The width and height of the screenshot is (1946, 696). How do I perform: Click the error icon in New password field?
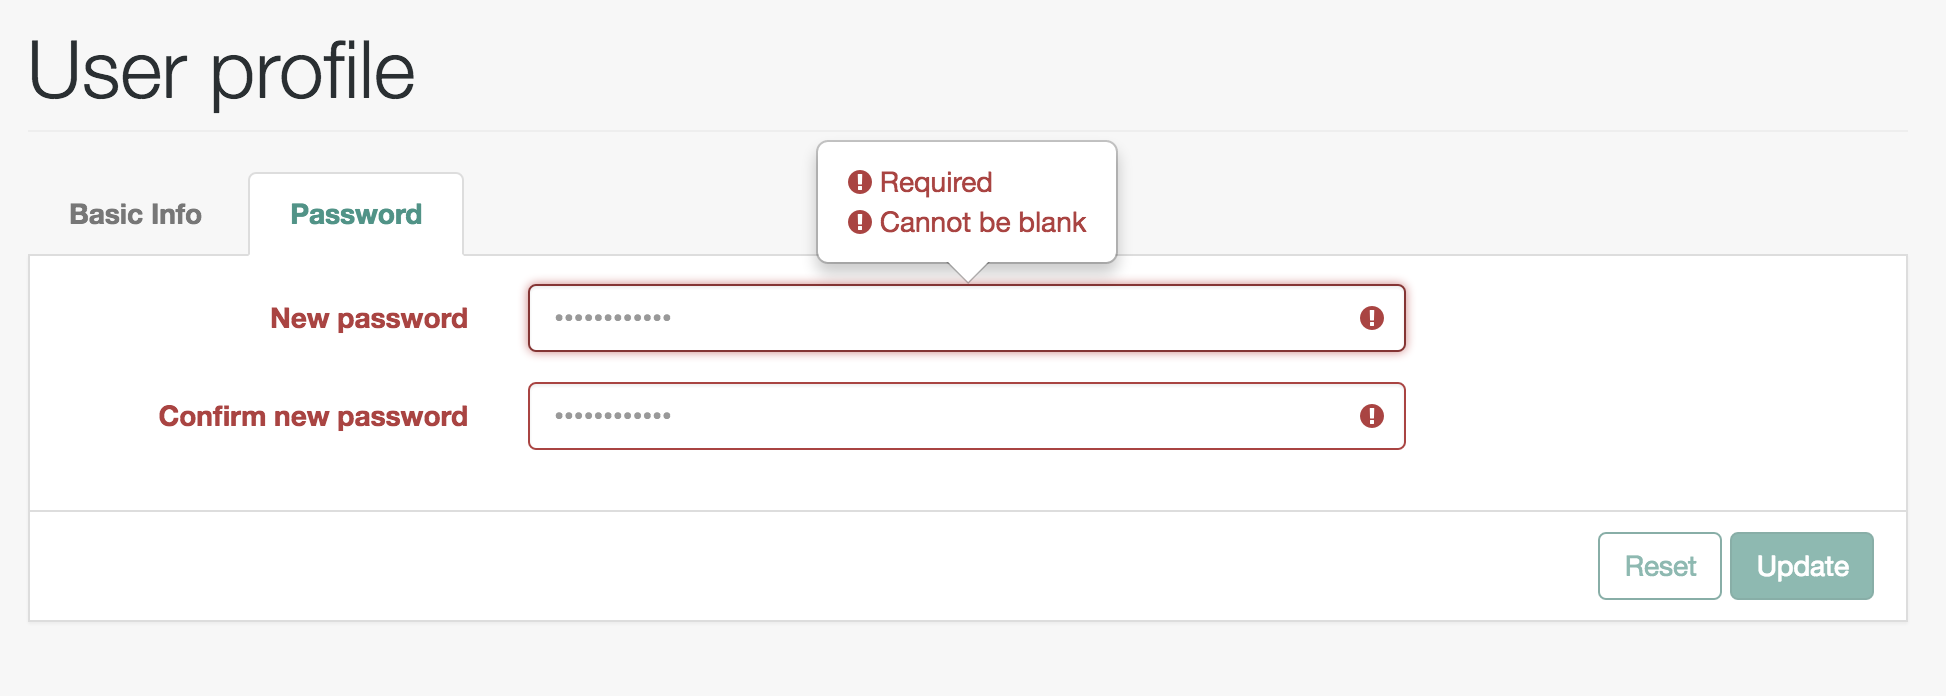click(x=1371, y=318)
